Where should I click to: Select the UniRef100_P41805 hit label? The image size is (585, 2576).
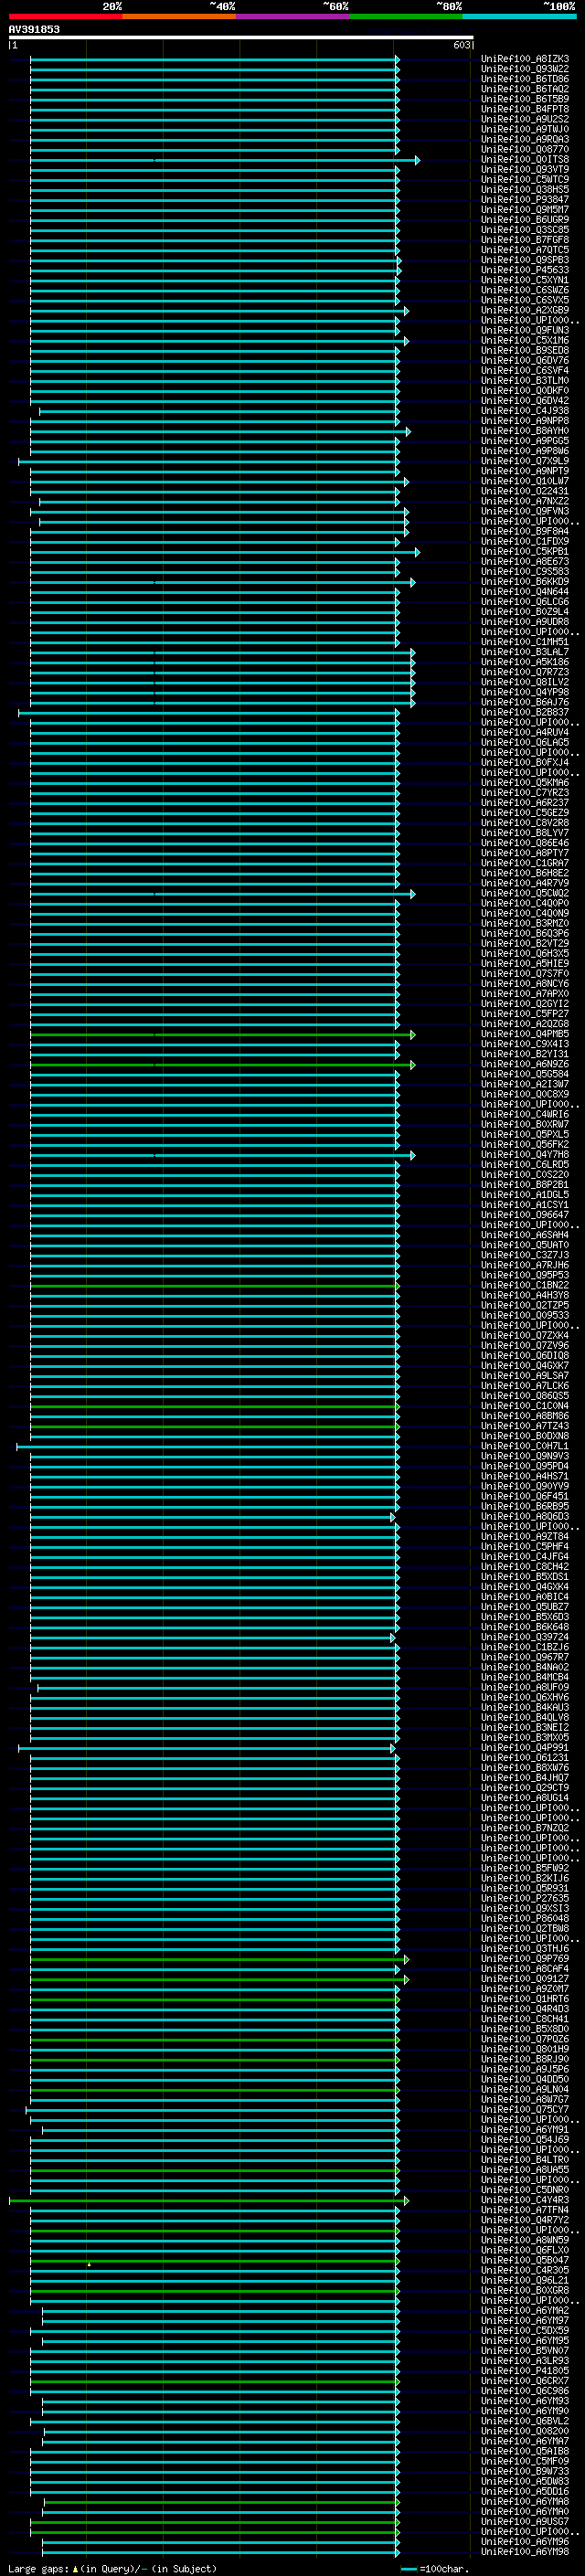click(x=524, y=2370)
